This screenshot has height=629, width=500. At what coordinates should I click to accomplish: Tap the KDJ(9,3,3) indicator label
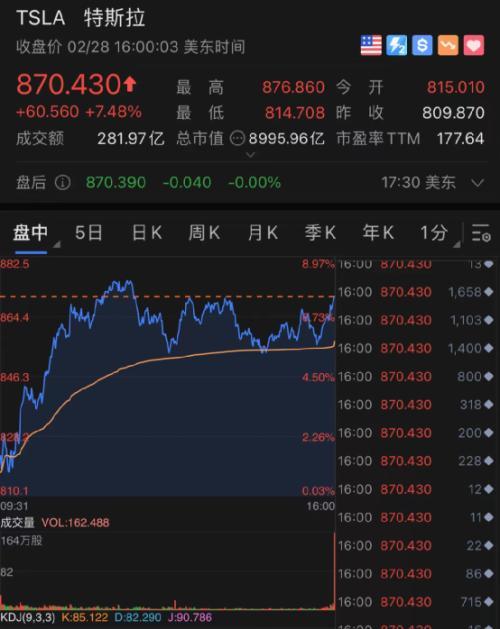pyautogui.click(x=27, y=617)
